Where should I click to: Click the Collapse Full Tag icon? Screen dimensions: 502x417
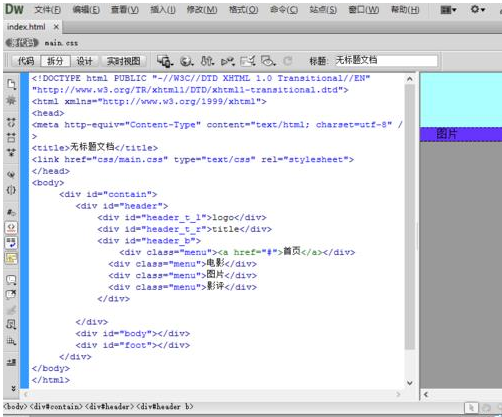(x=11, y=123)
